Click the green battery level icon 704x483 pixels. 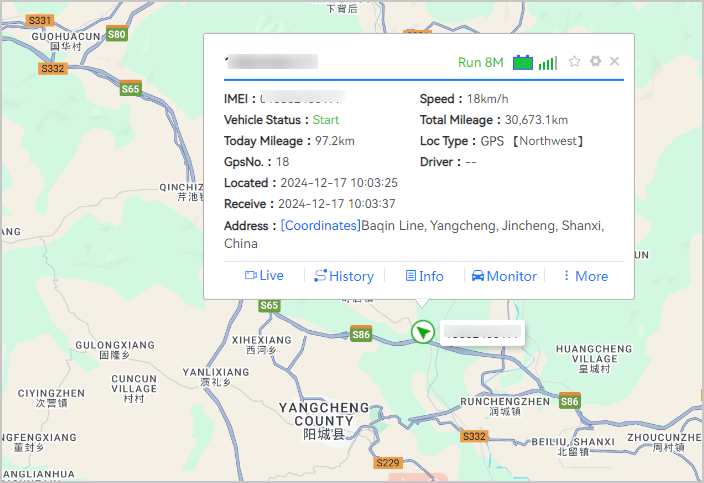pyautogui.click(x=523, y=63)
